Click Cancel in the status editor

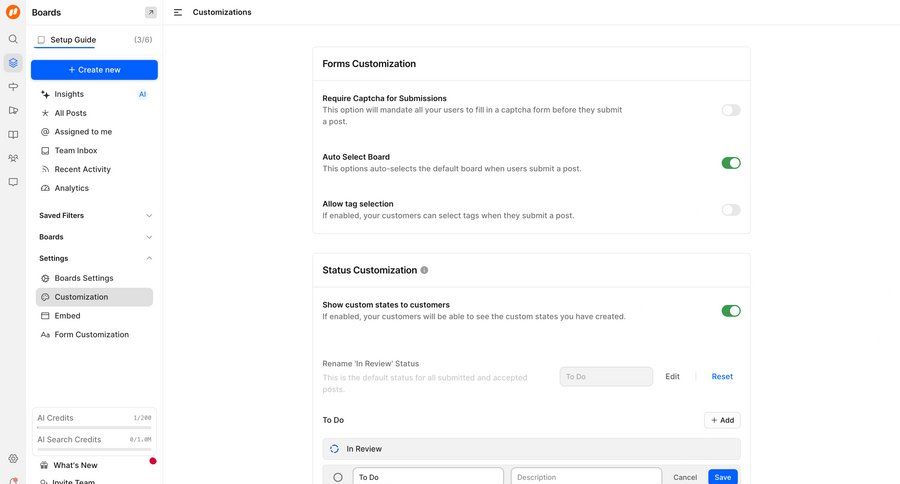pos(685,477)
